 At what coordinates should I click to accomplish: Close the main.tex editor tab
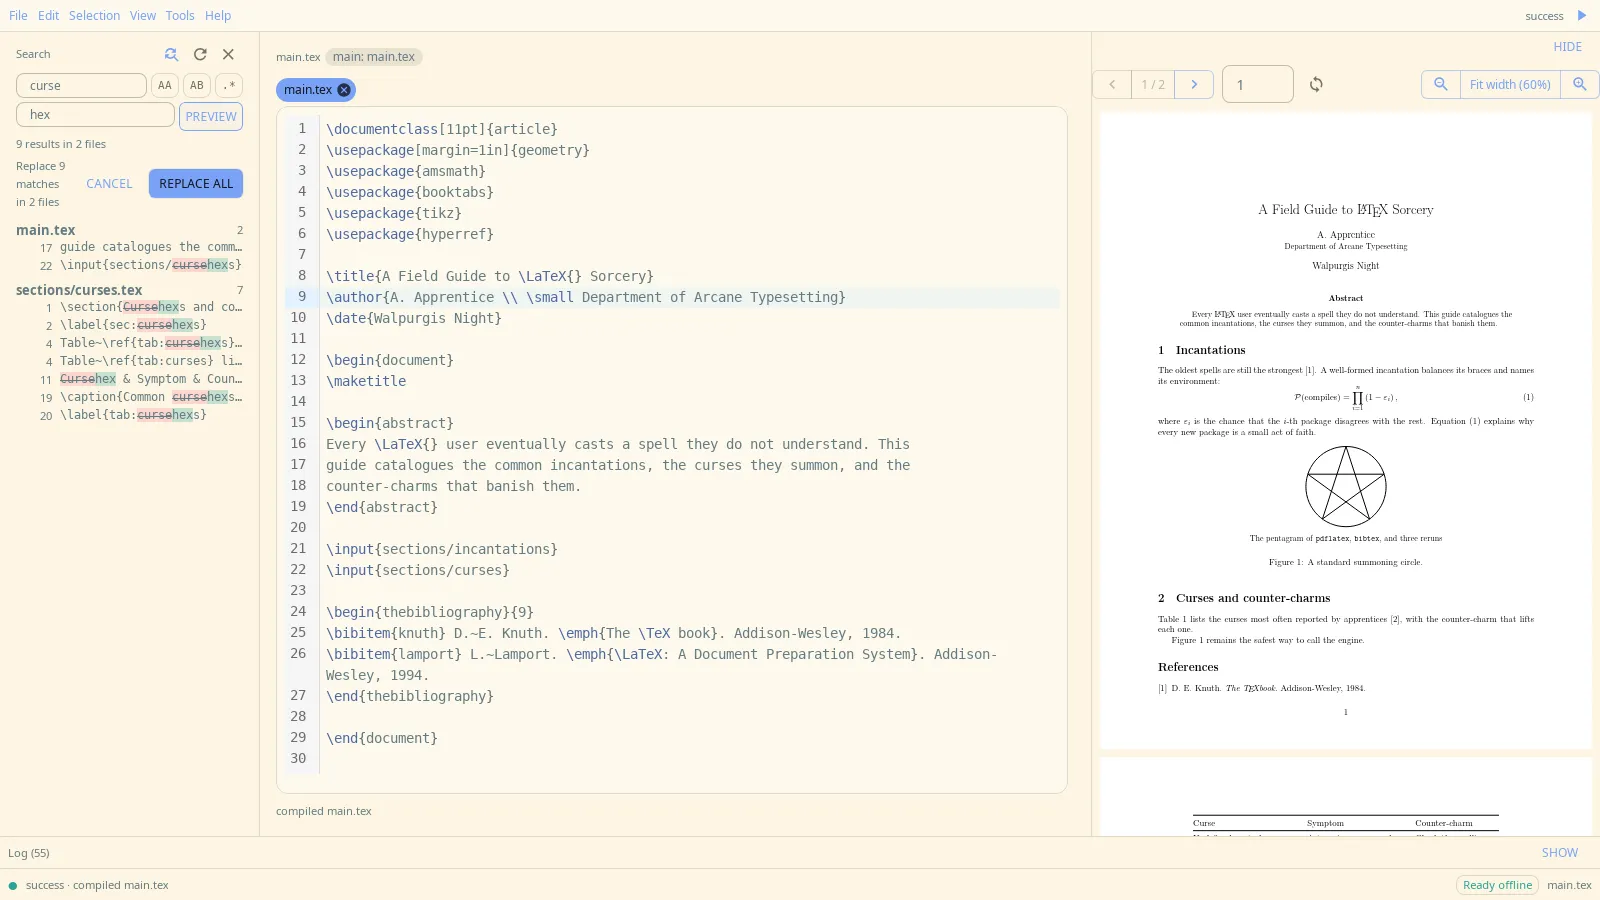(344, 90)
